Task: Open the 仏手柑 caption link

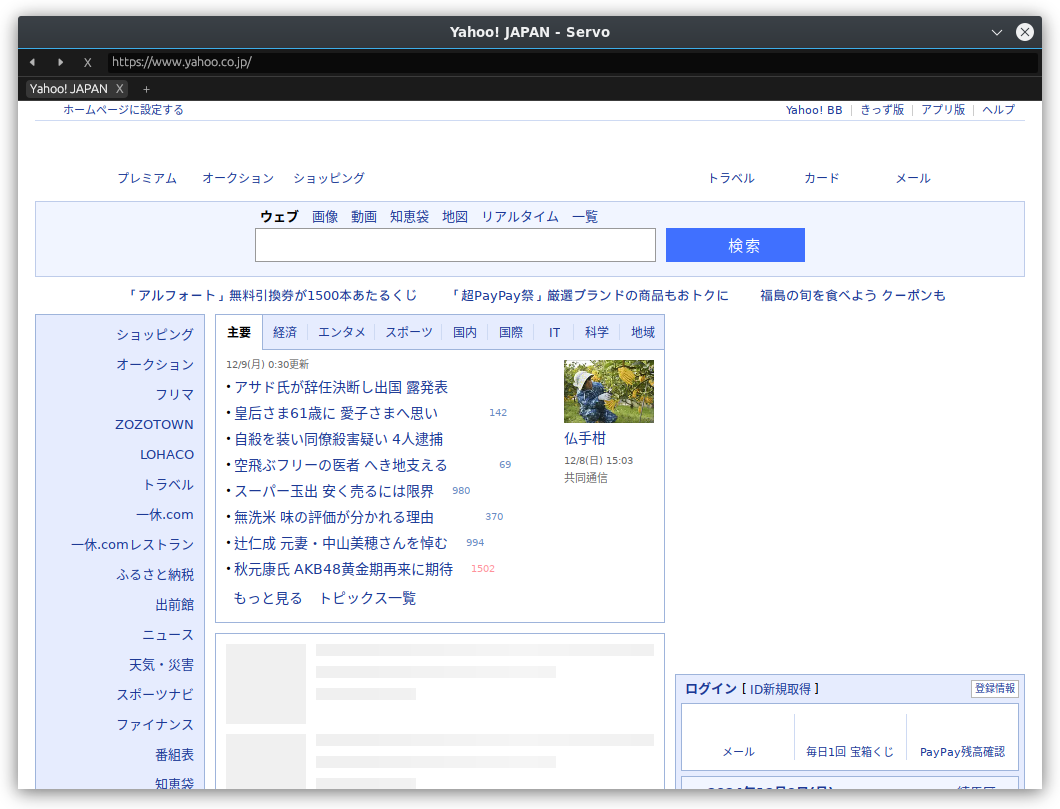Action: point(585,439)
